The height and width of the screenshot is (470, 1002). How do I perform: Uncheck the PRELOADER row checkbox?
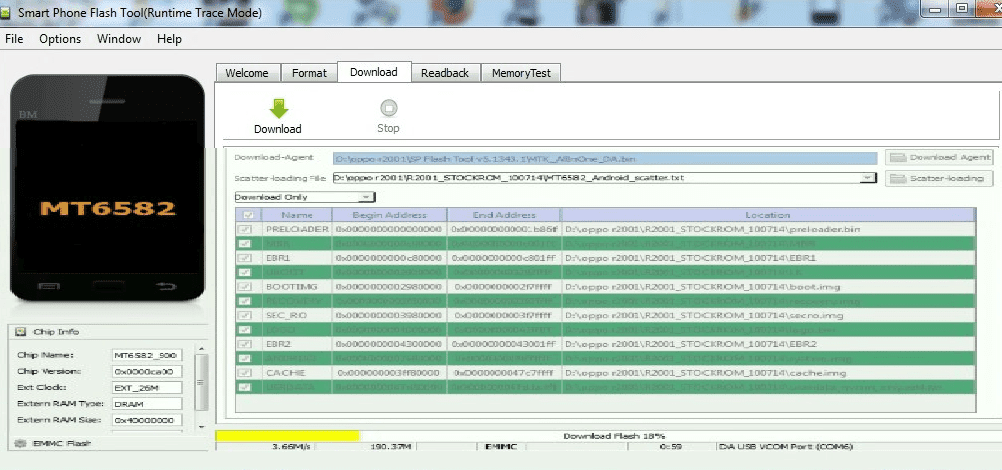coord(245,230)
